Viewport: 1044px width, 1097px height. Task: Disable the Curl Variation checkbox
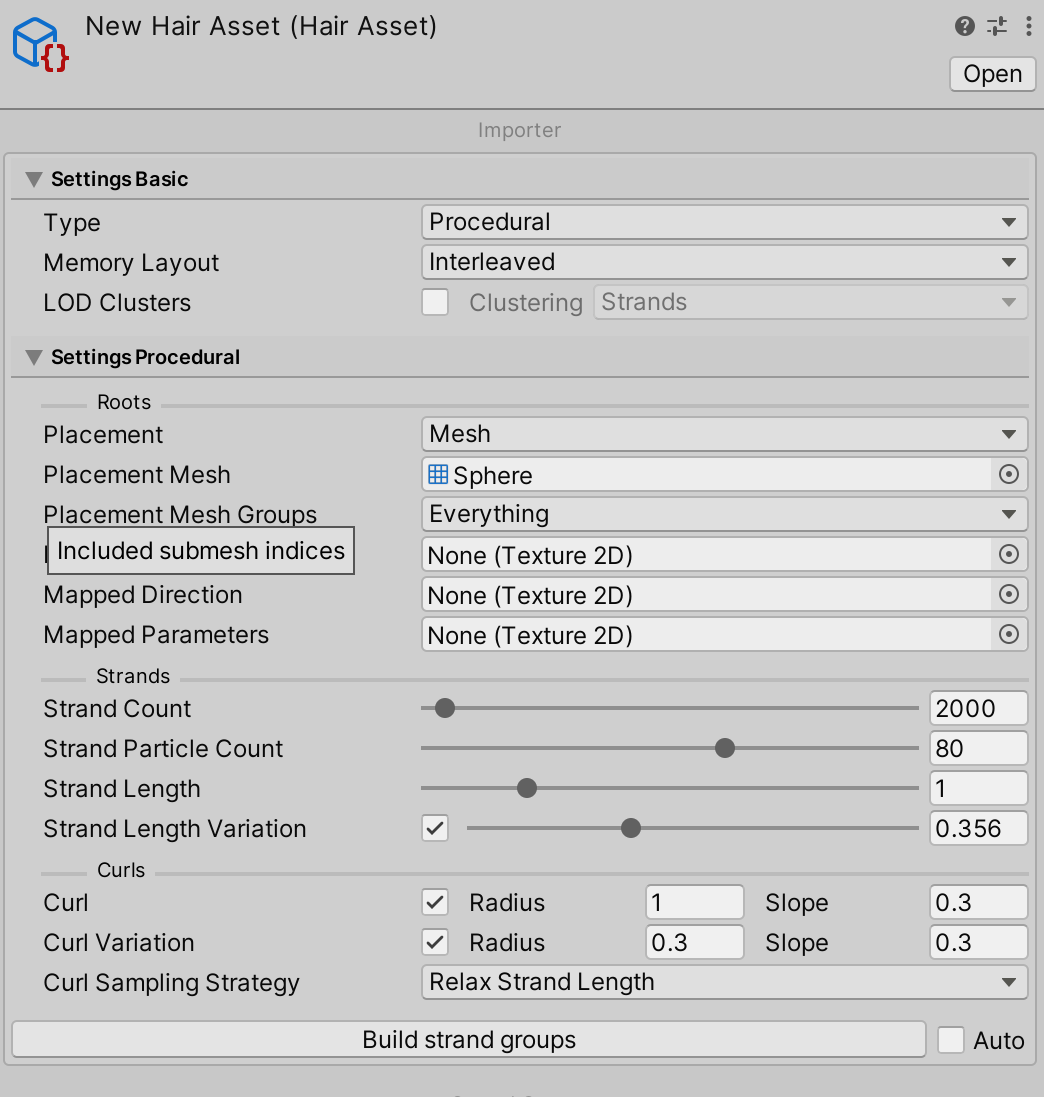435,942
